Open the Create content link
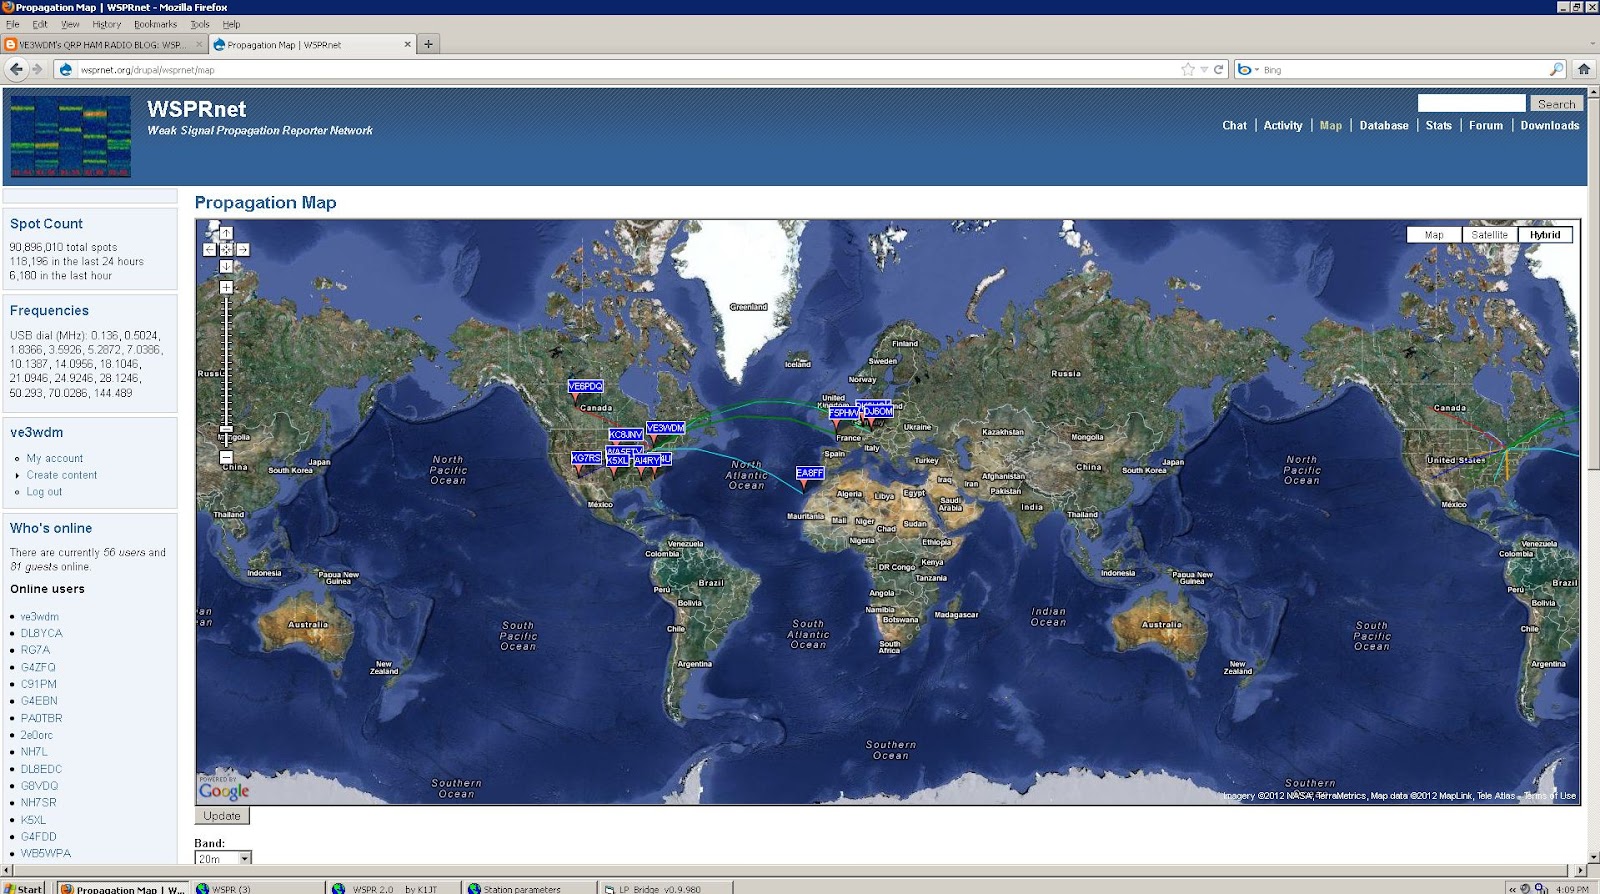The image size is (1600, 894). click(62, 475)
